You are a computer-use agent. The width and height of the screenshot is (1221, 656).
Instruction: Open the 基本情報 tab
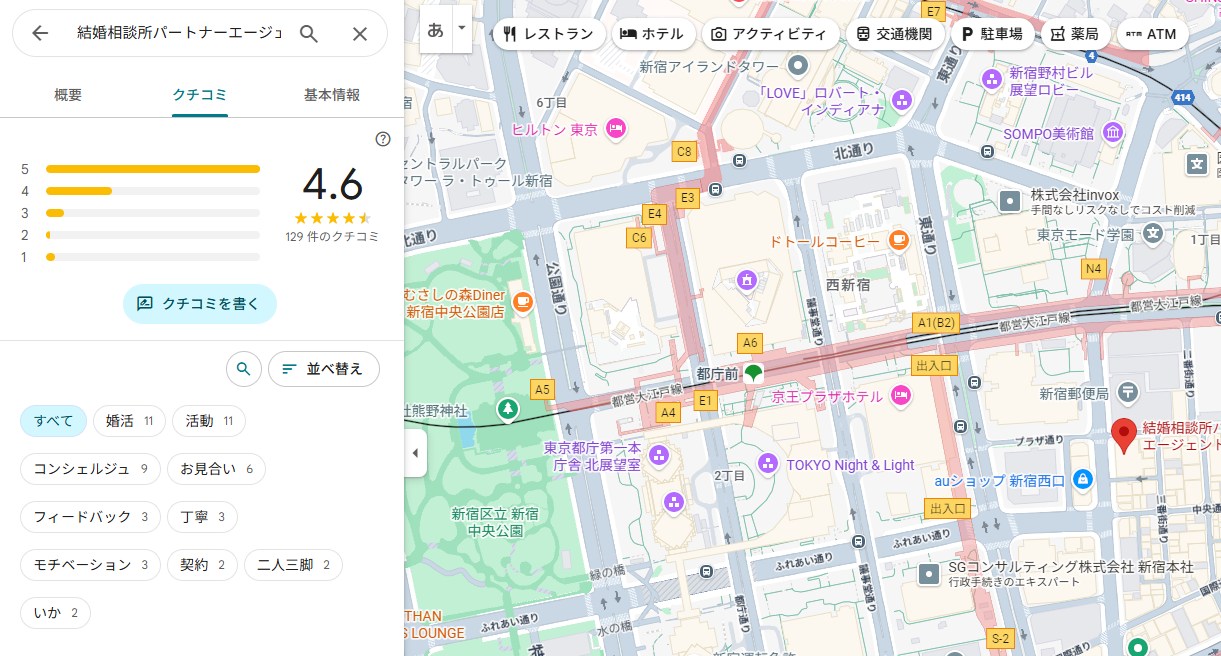tap(331, 95)
